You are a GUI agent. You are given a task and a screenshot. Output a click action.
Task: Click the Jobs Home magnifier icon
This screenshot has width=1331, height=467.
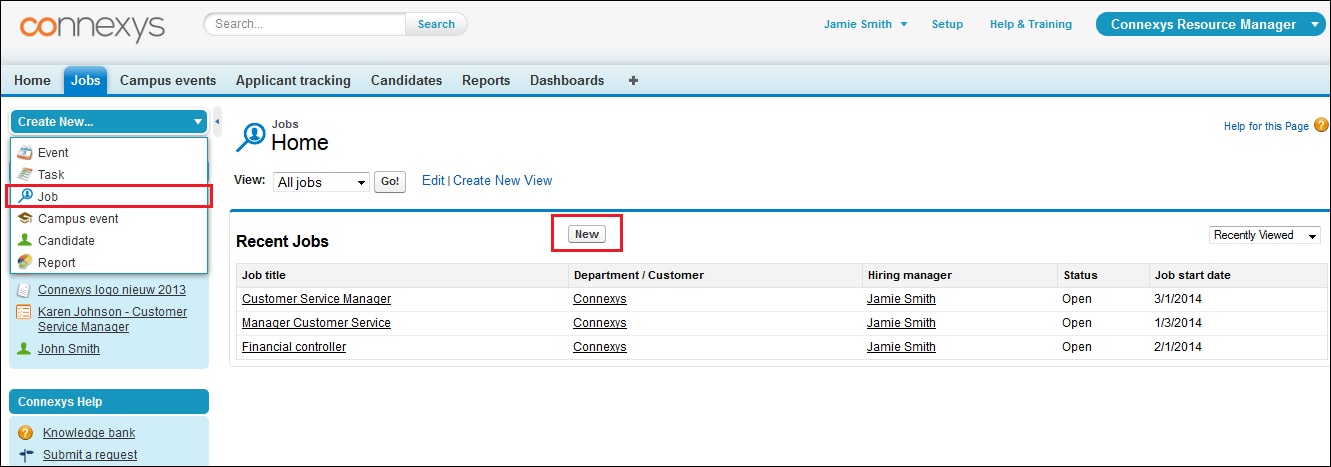[x=250, y=137]
